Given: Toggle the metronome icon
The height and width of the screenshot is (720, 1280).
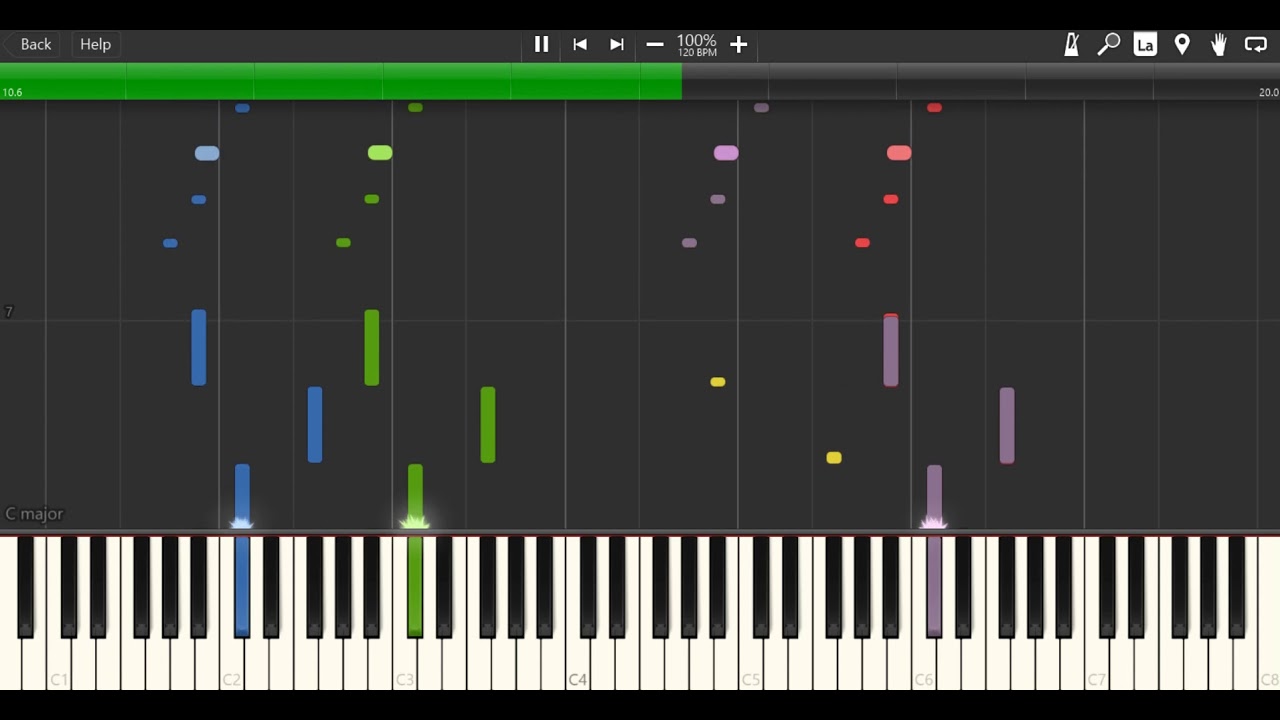Looking at the screenshot, I should (x=1071, y=44).
